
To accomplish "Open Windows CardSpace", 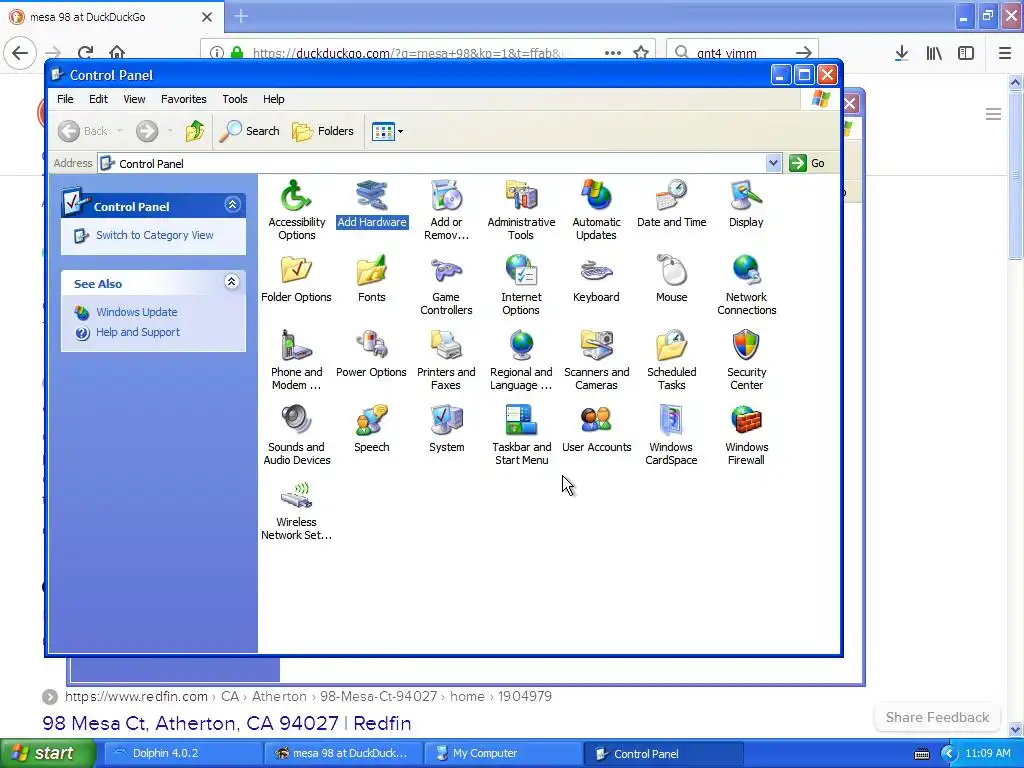I will [x=671, y=435].
